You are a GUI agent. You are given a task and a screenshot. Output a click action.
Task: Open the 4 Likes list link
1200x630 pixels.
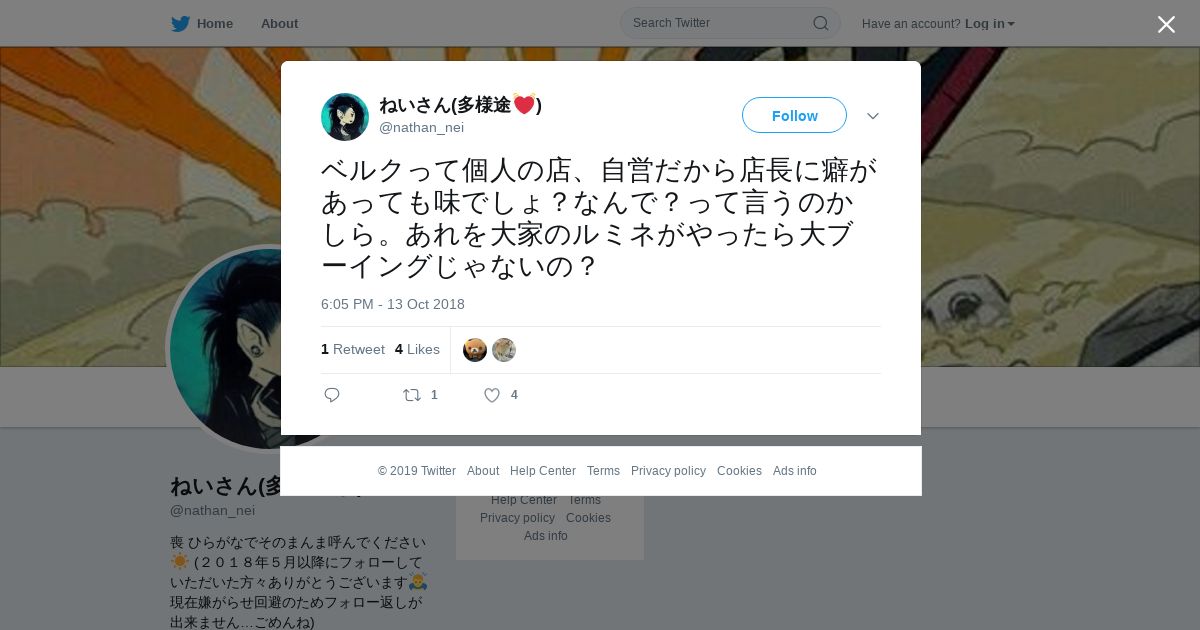pyautogui.click(x=417, y=349)
